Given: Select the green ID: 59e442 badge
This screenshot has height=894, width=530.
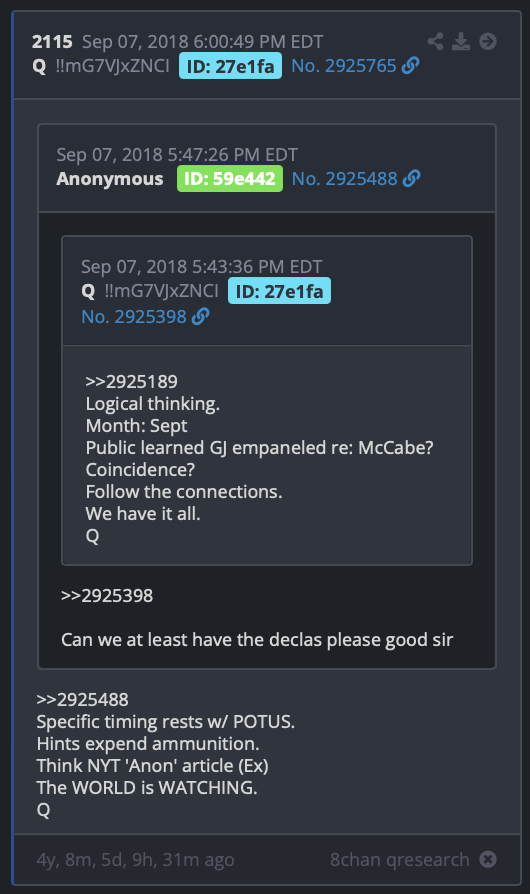Looking at the screenshot, I should 230,178.
